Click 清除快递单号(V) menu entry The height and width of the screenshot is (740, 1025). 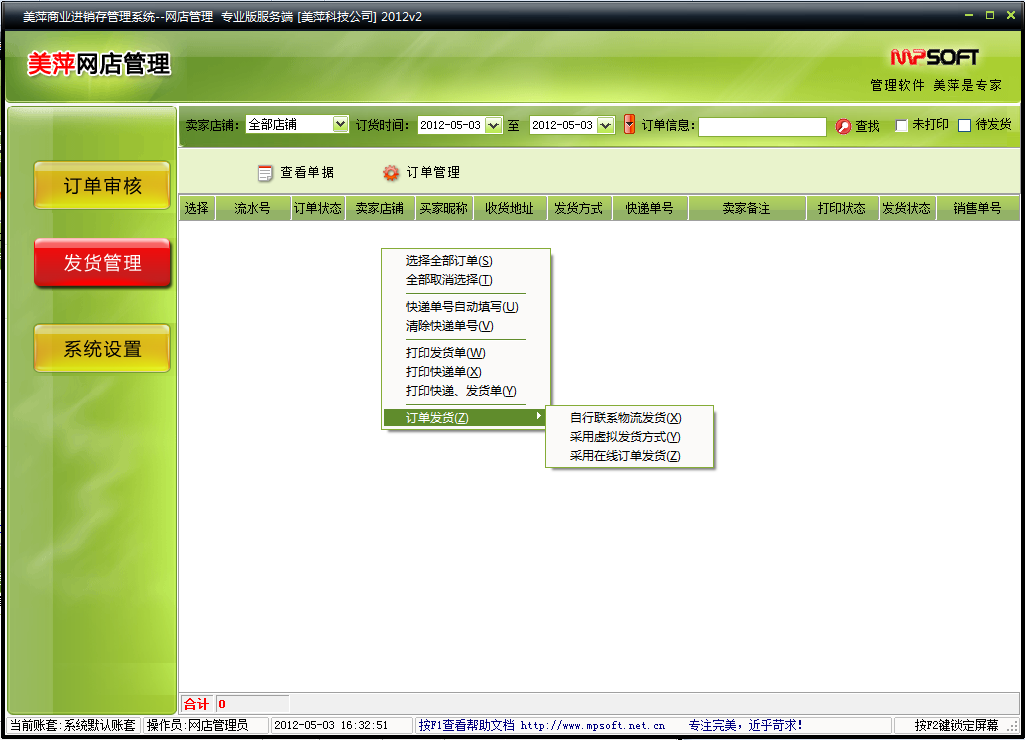[449, 326]
